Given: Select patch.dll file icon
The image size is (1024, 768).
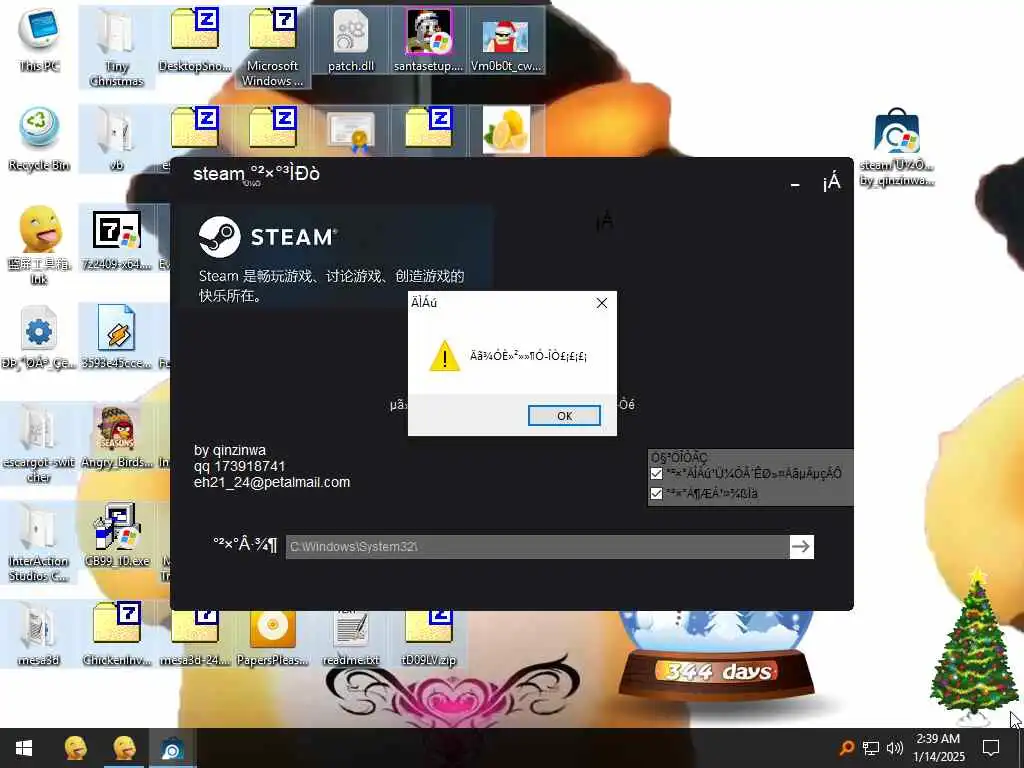Looking at the screenshot, I should click(x=351, y=39).
